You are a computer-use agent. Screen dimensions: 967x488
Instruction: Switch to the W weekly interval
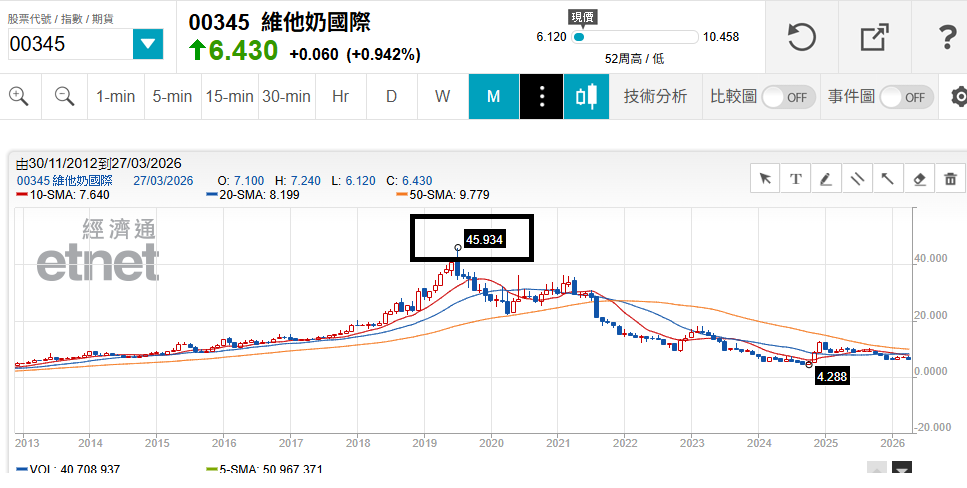[443, 97]
